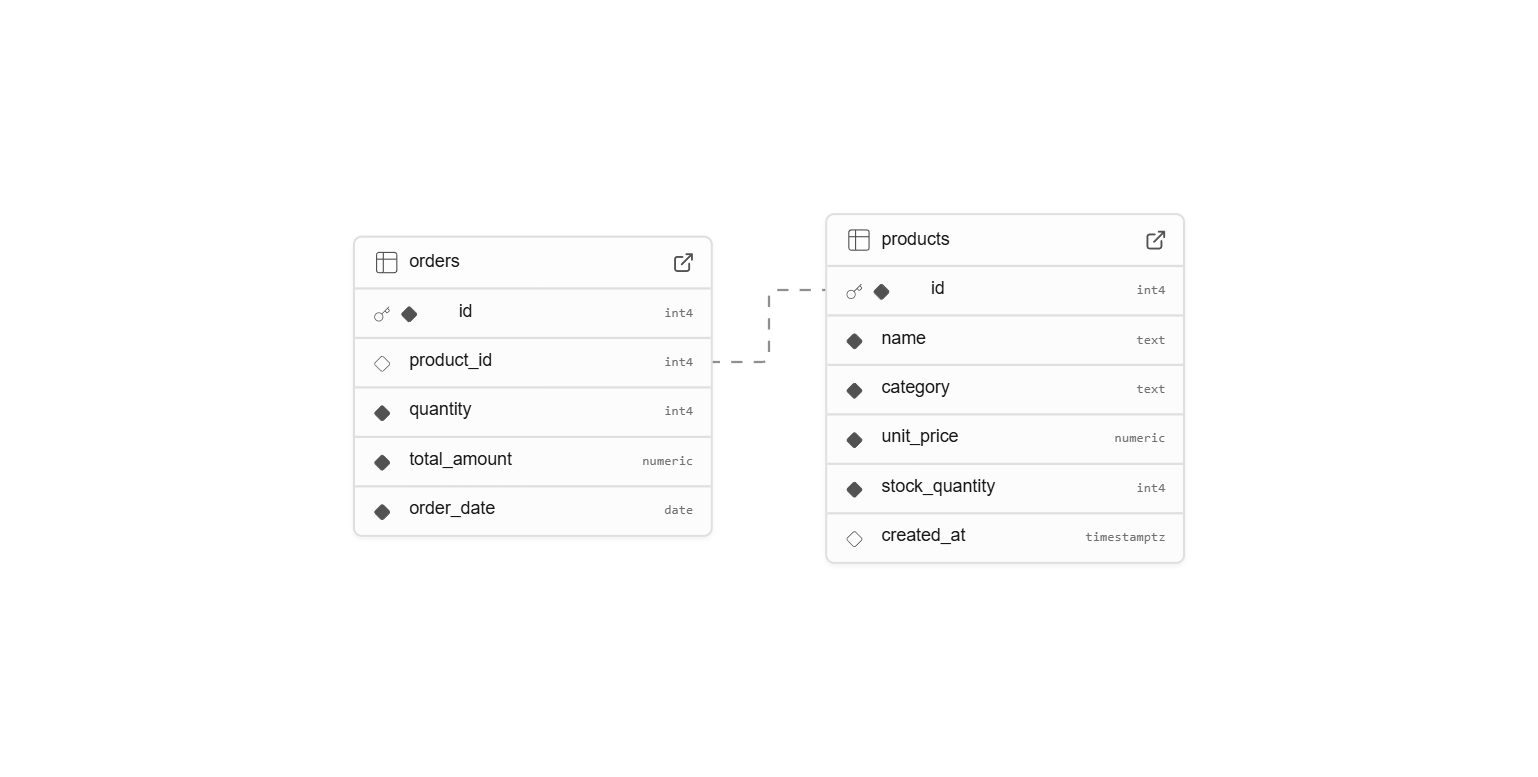Viewport: 1538px width, 777px height.
Task: Click the timestamptz type on created_at row
Action: point(1125,537)
